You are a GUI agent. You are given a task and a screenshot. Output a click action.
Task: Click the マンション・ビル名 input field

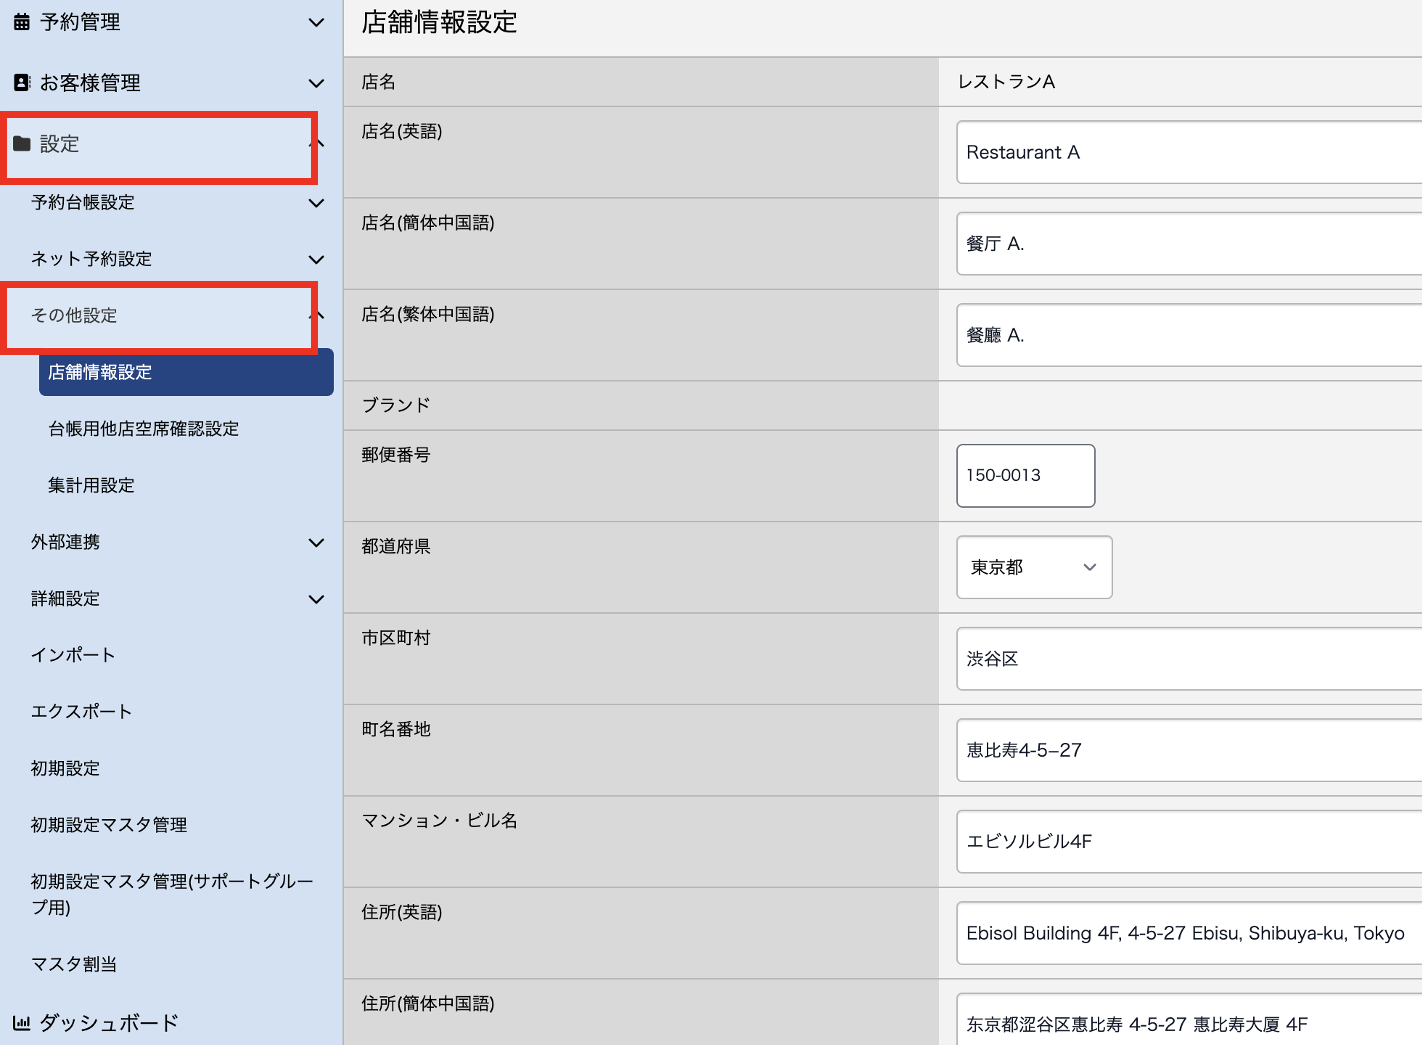(x=1189, y=841)
